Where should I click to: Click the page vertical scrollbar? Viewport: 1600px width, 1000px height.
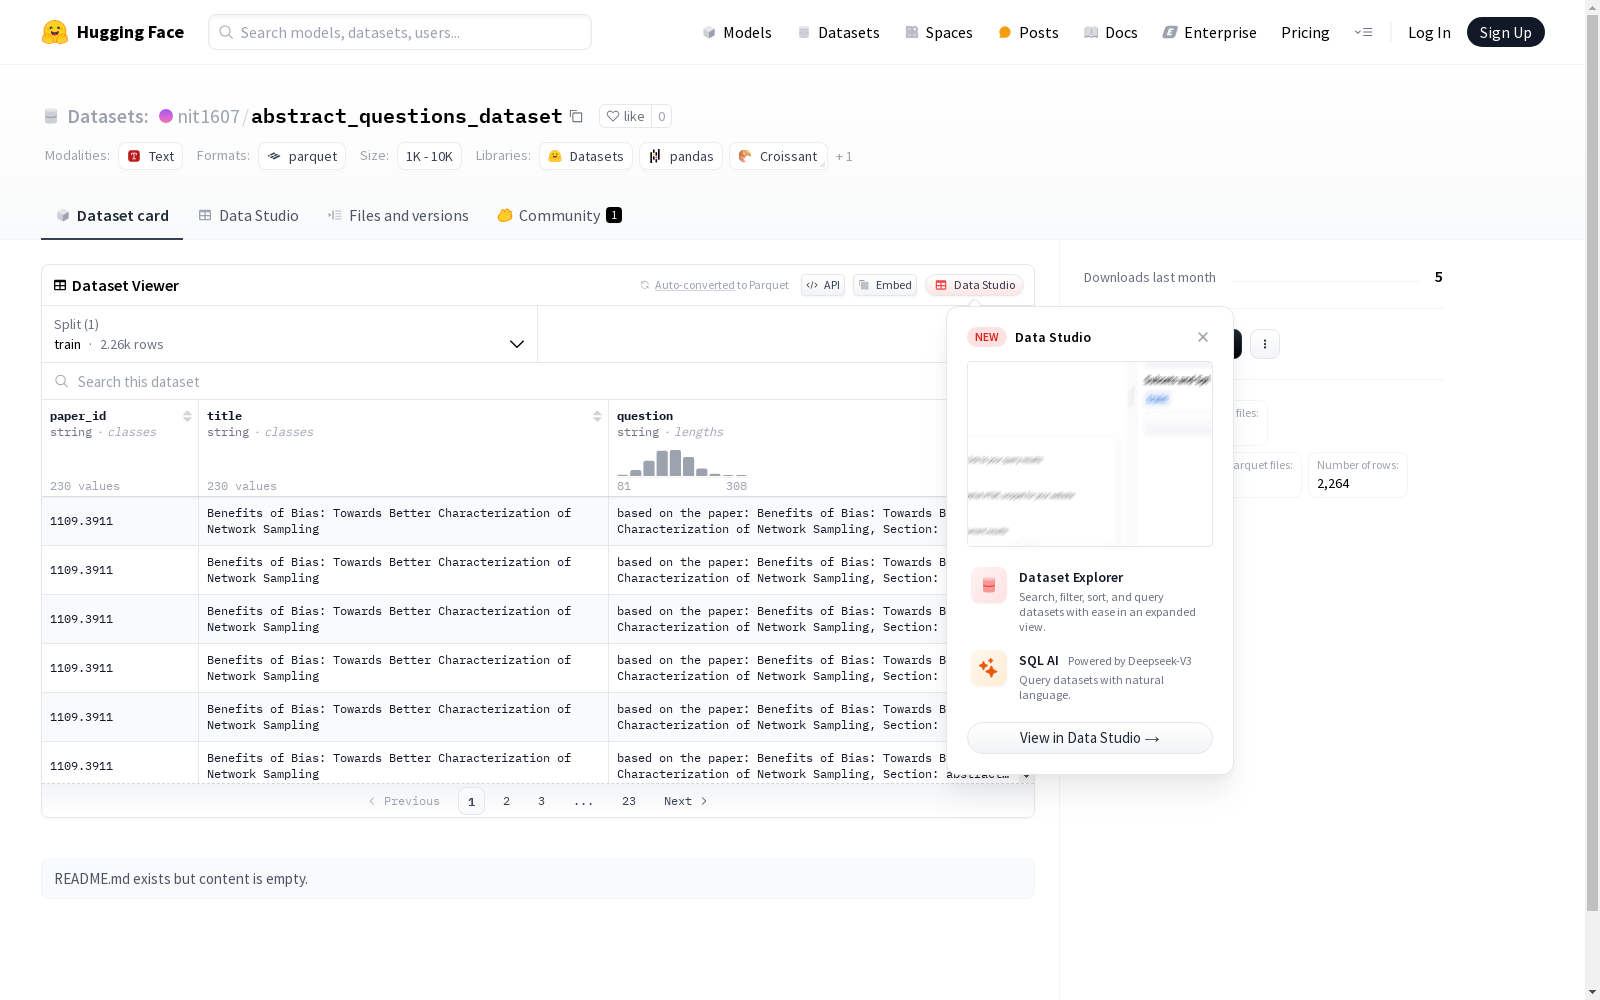click(1592, 460)
